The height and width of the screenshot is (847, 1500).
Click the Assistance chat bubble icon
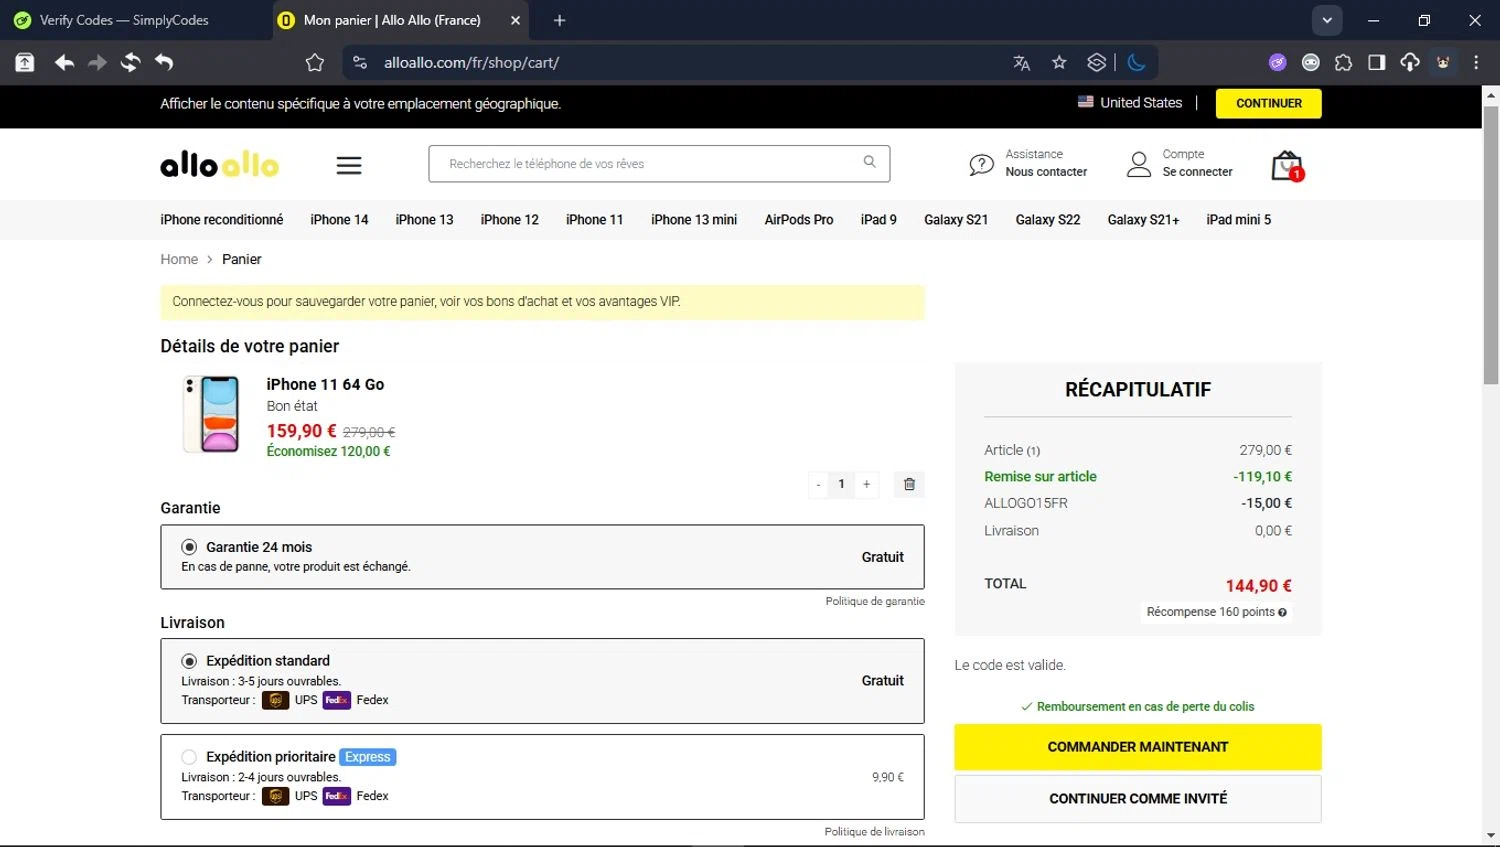981,165
